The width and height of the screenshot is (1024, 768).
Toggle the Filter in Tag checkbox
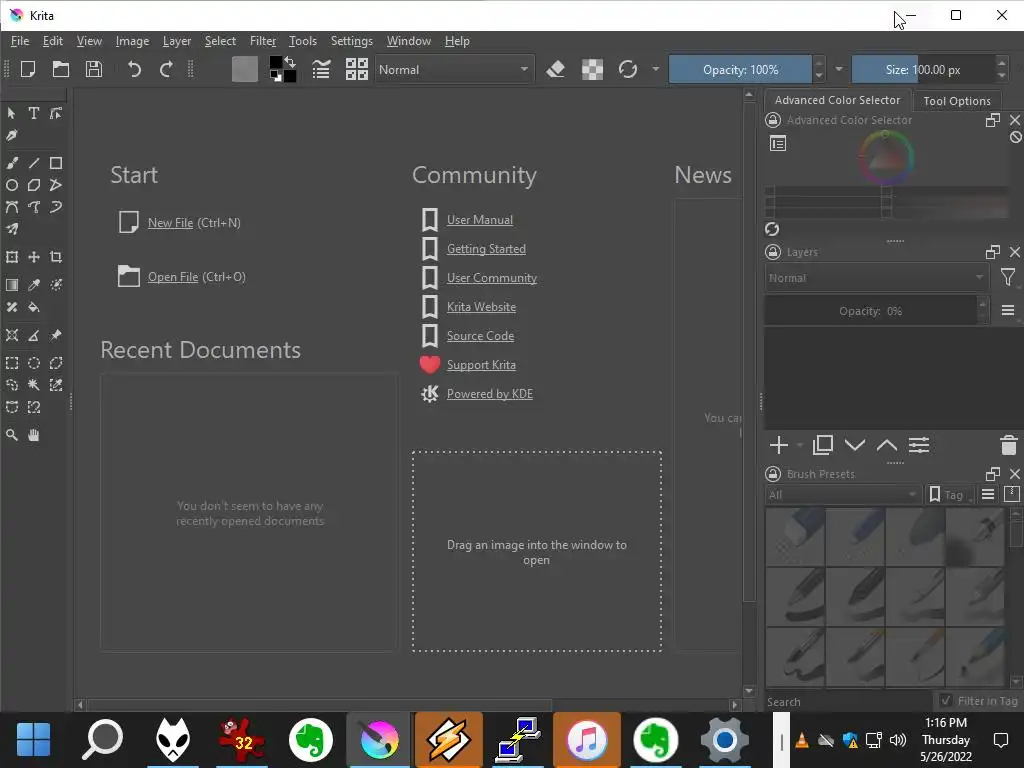[x=945, y=701]
